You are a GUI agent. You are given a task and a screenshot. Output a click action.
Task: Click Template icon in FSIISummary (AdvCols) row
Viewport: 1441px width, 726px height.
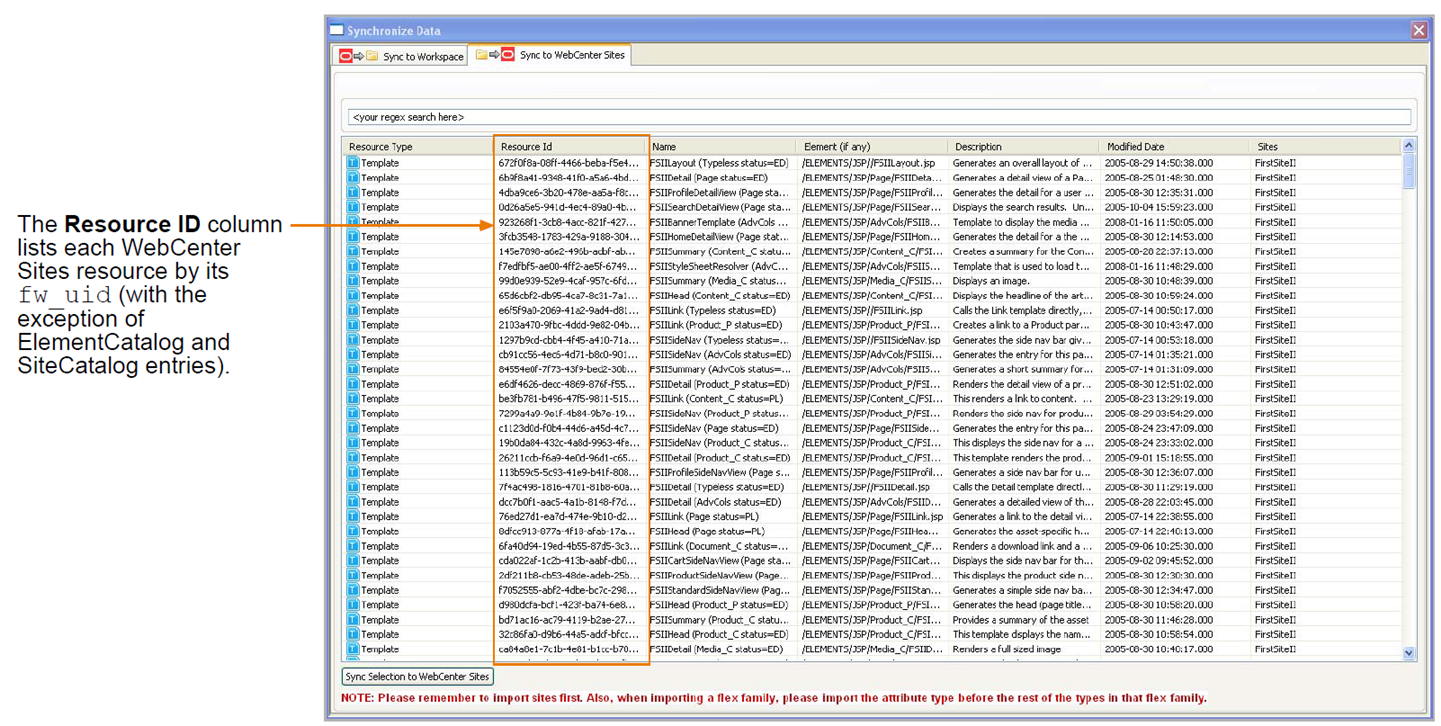pos(353,369)
